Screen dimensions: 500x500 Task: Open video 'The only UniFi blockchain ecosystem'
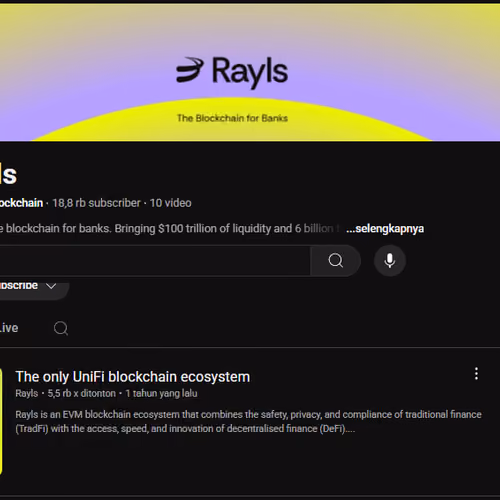133,377
